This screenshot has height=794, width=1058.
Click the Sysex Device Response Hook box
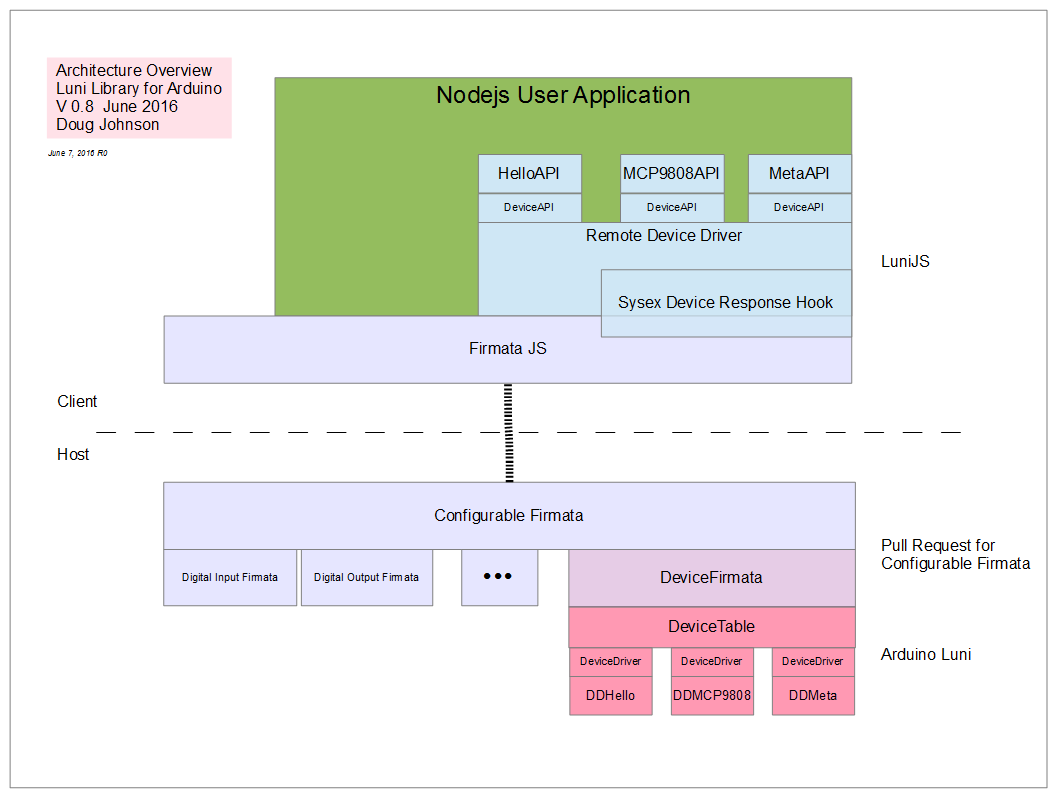tap(726, 303)
